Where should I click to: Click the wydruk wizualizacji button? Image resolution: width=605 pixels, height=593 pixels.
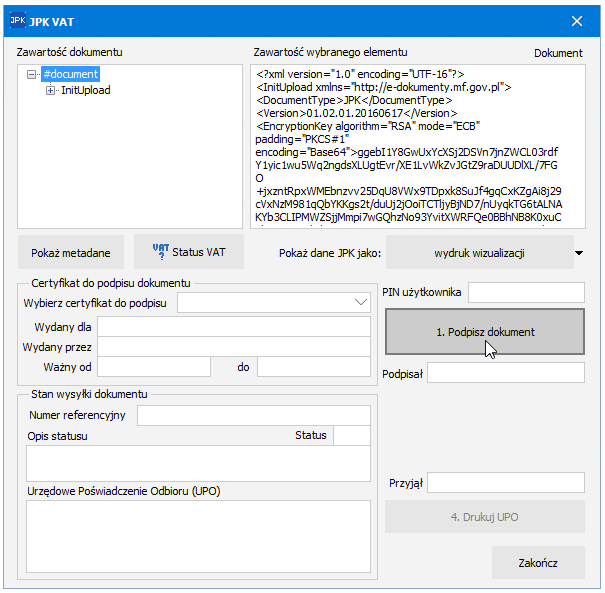pos(479,253)
